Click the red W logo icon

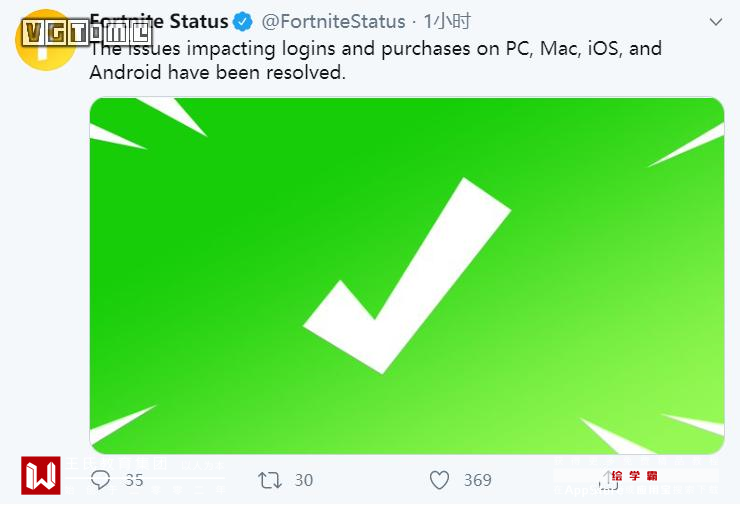click(x=41, y=475)
